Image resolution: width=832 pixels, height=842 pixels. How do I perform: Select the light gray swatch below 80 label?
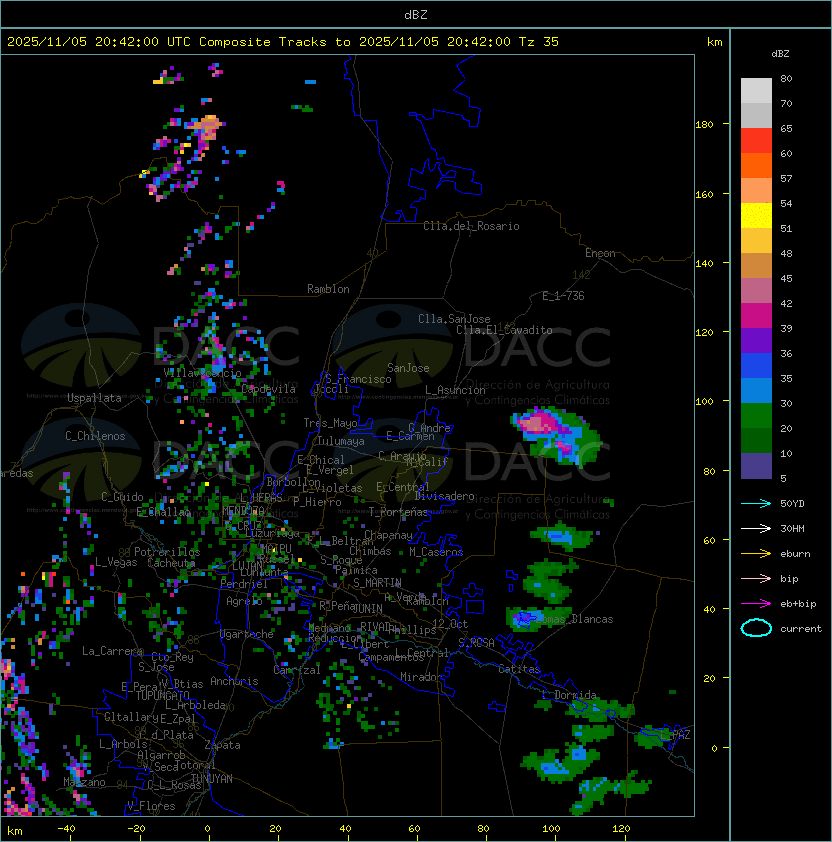tap(756, 91)
